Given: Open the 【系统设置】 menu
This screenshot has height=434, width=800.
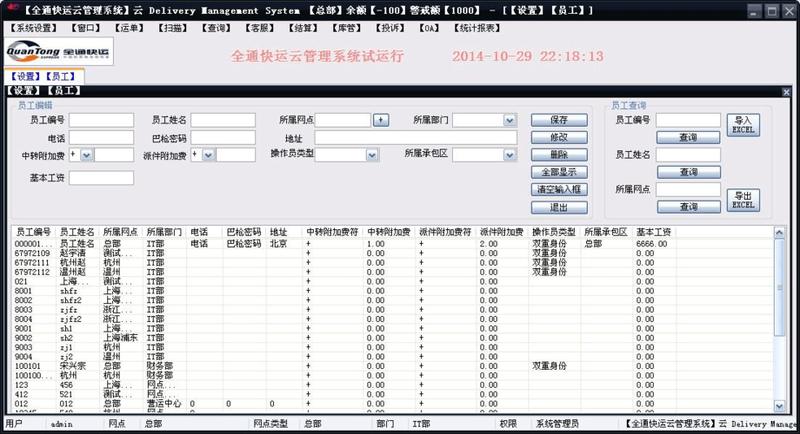Looking at the screenshot, I should click(33, 28).
